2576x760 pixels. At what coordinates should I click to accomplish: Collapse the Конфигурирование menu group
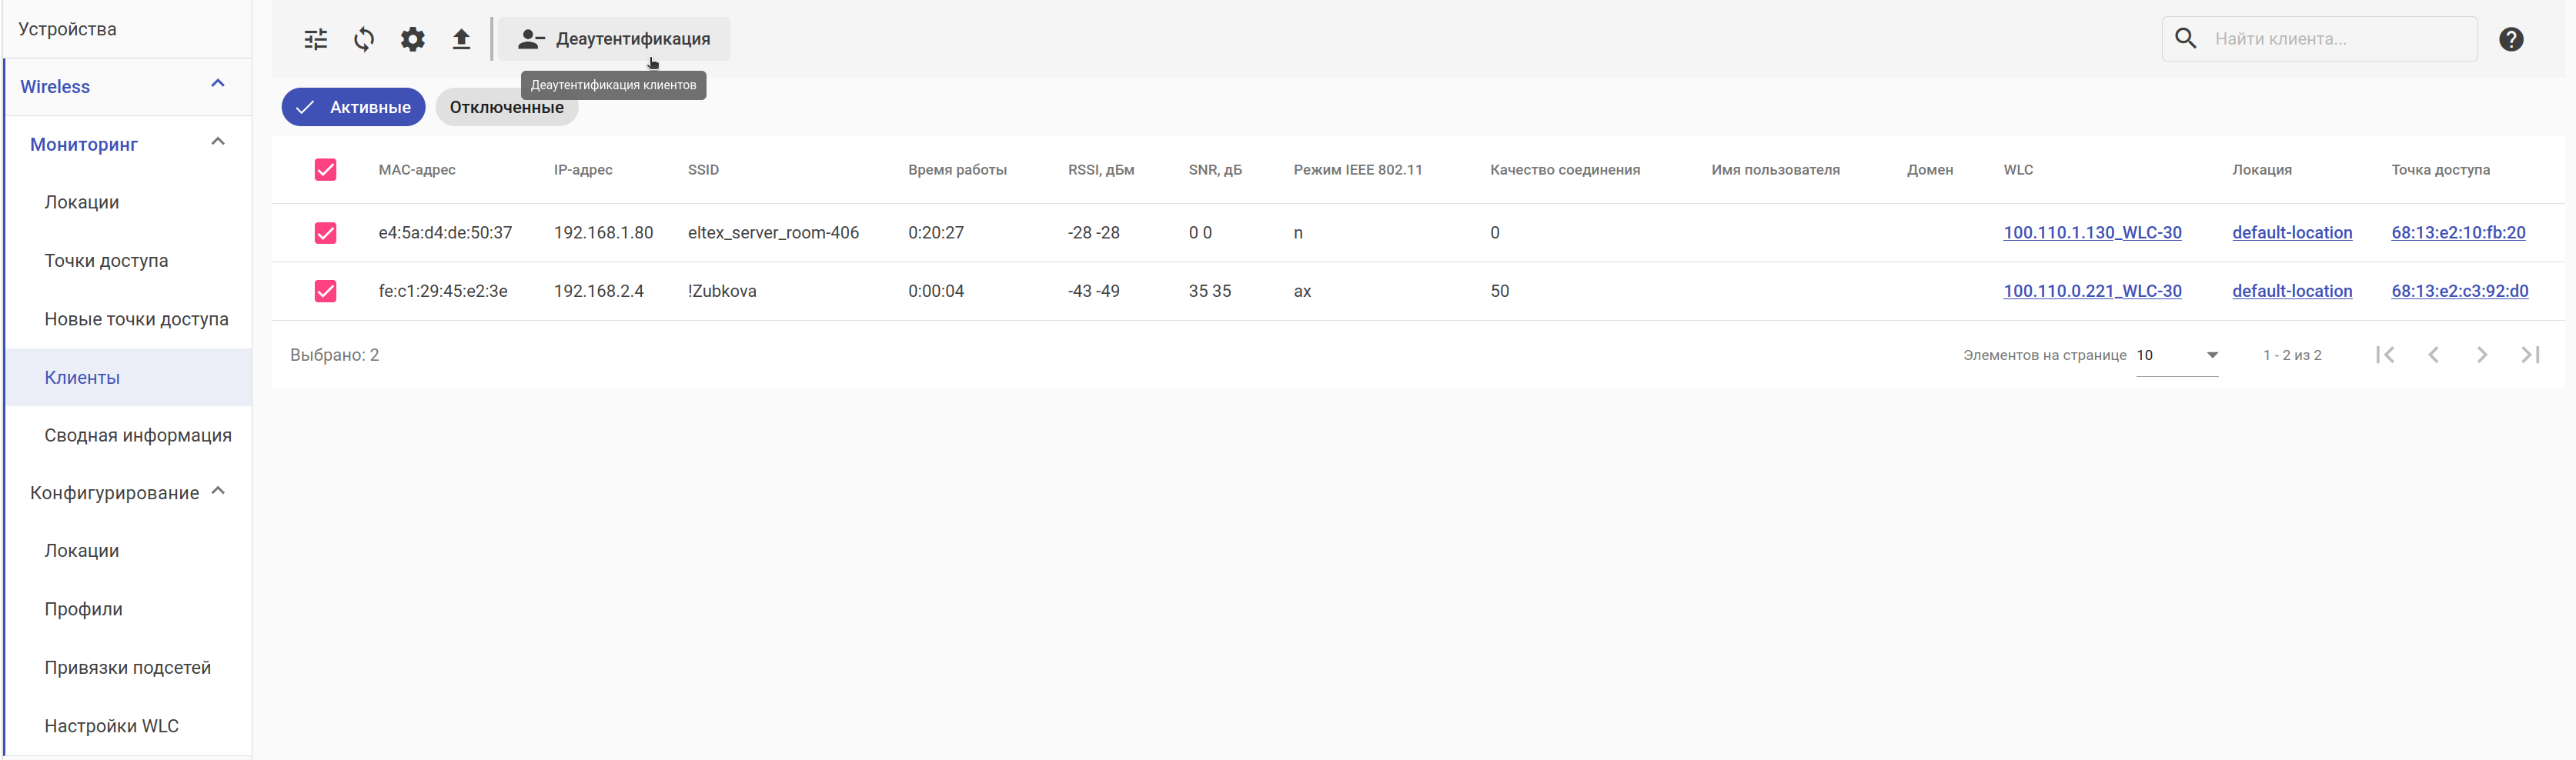(218, 491)
